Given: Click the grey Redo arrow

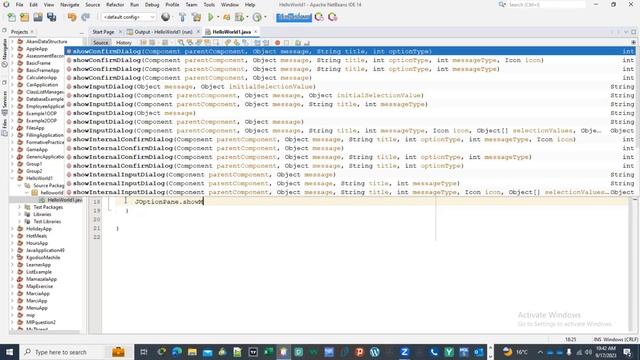Looking at the screenshot, I should pyautogui.click(x=85, y=17).
